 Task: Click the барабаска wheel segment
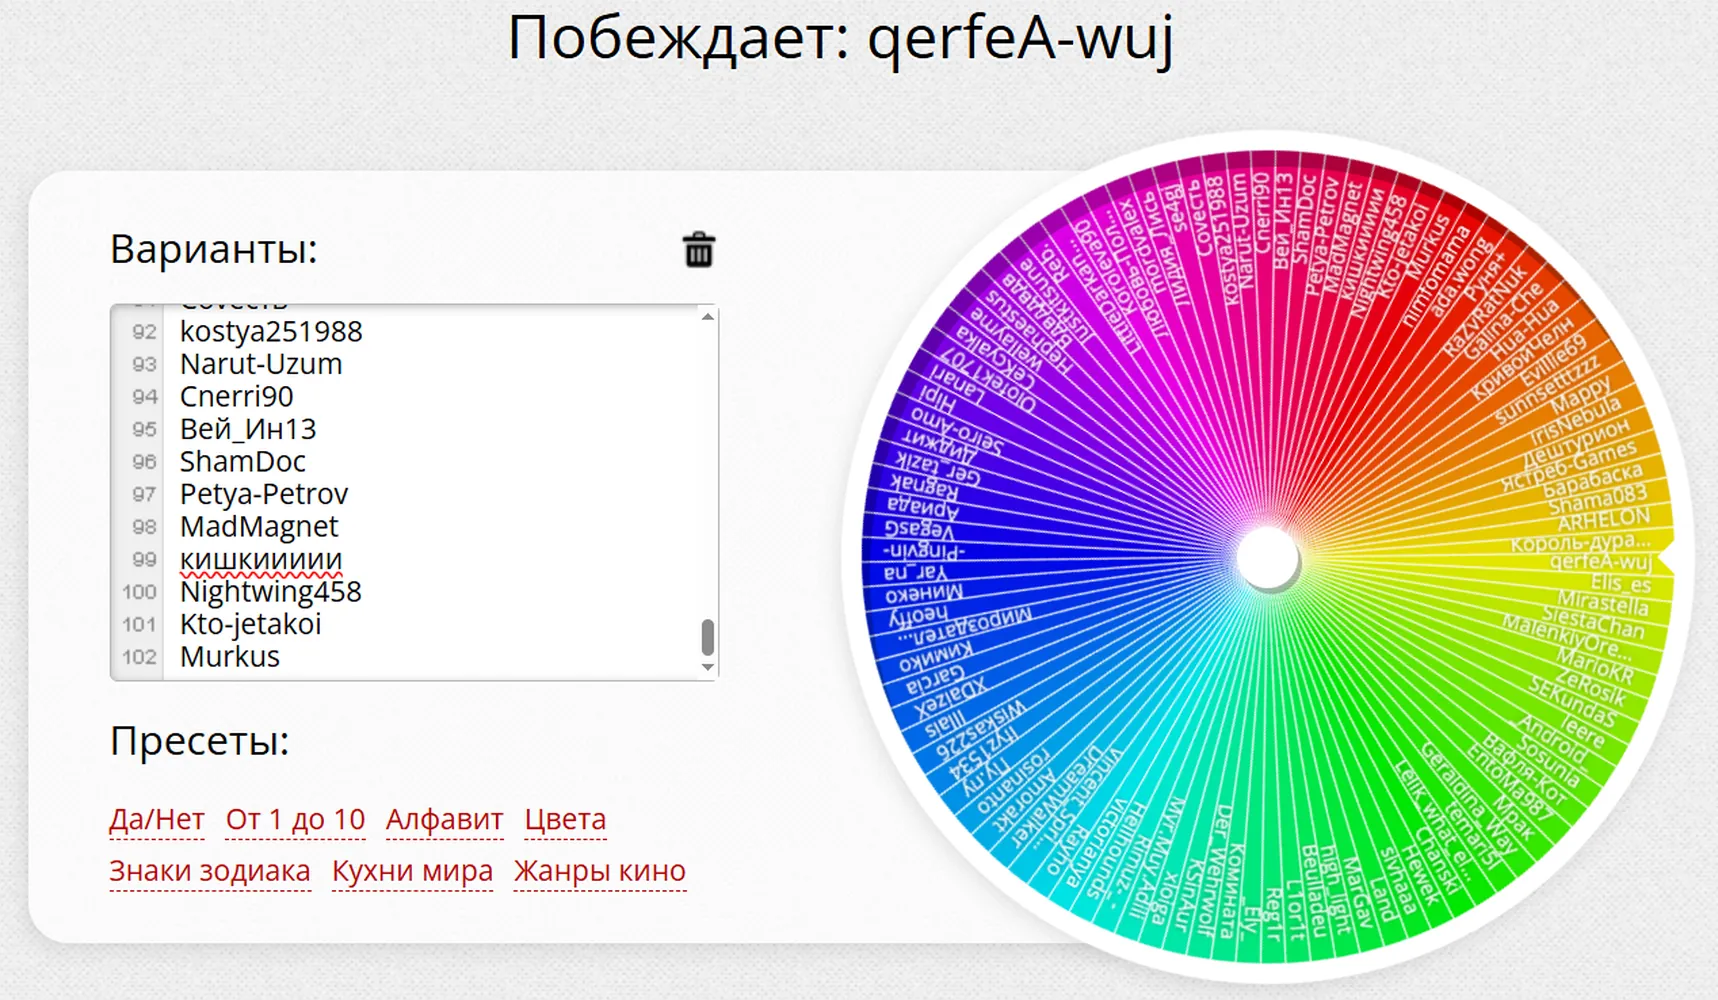(1592, 478)
